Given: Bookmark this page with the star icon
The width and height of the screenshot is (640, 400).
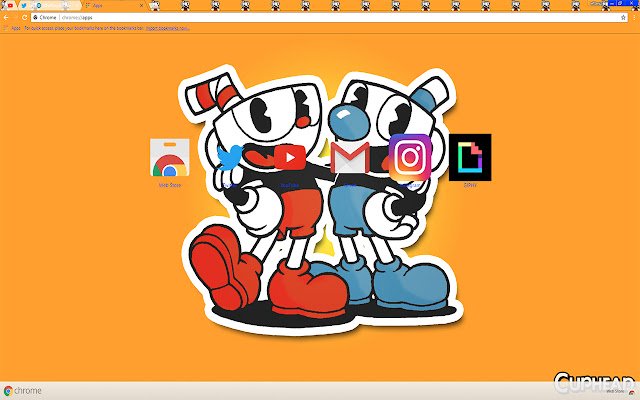Looking at the screenshot, I should (623, 18).
